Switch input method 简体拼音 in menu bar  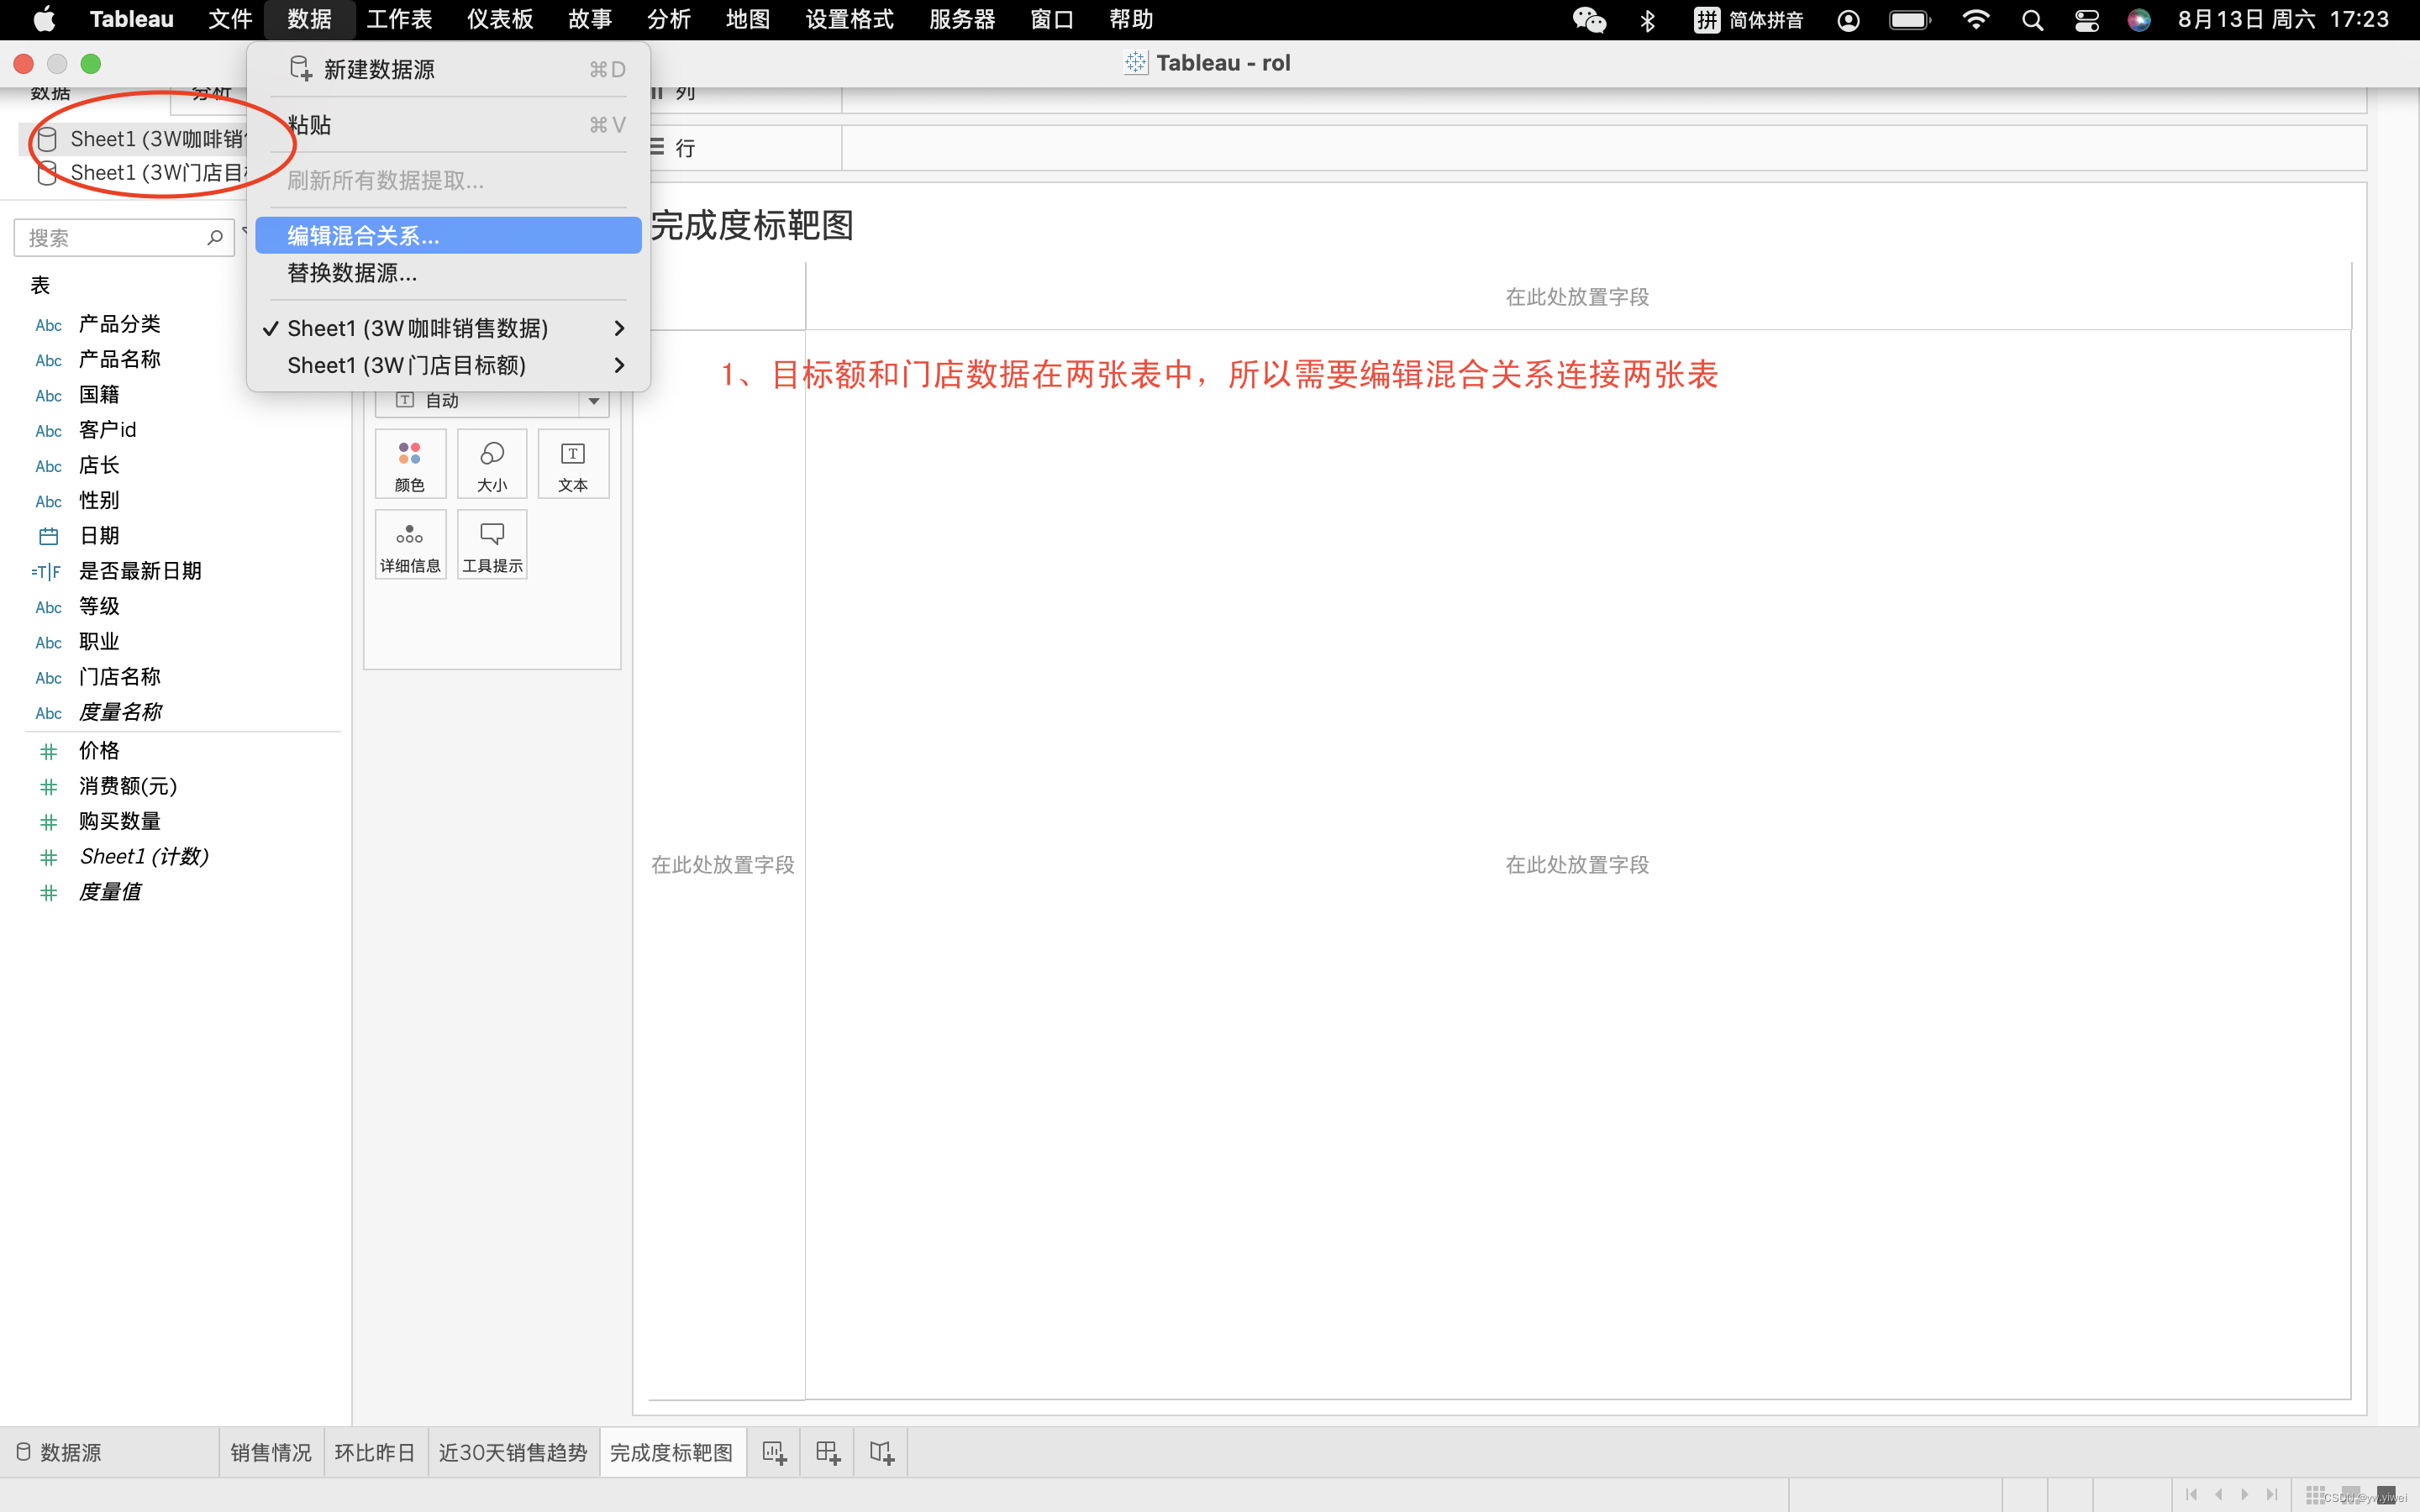(x=1748, y=20)
